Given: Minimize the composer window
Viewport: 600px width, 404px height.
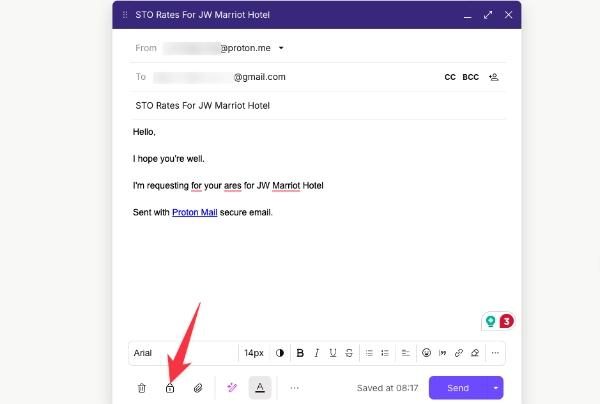Looking at the screenshot, I should click(x=468, y=15).
